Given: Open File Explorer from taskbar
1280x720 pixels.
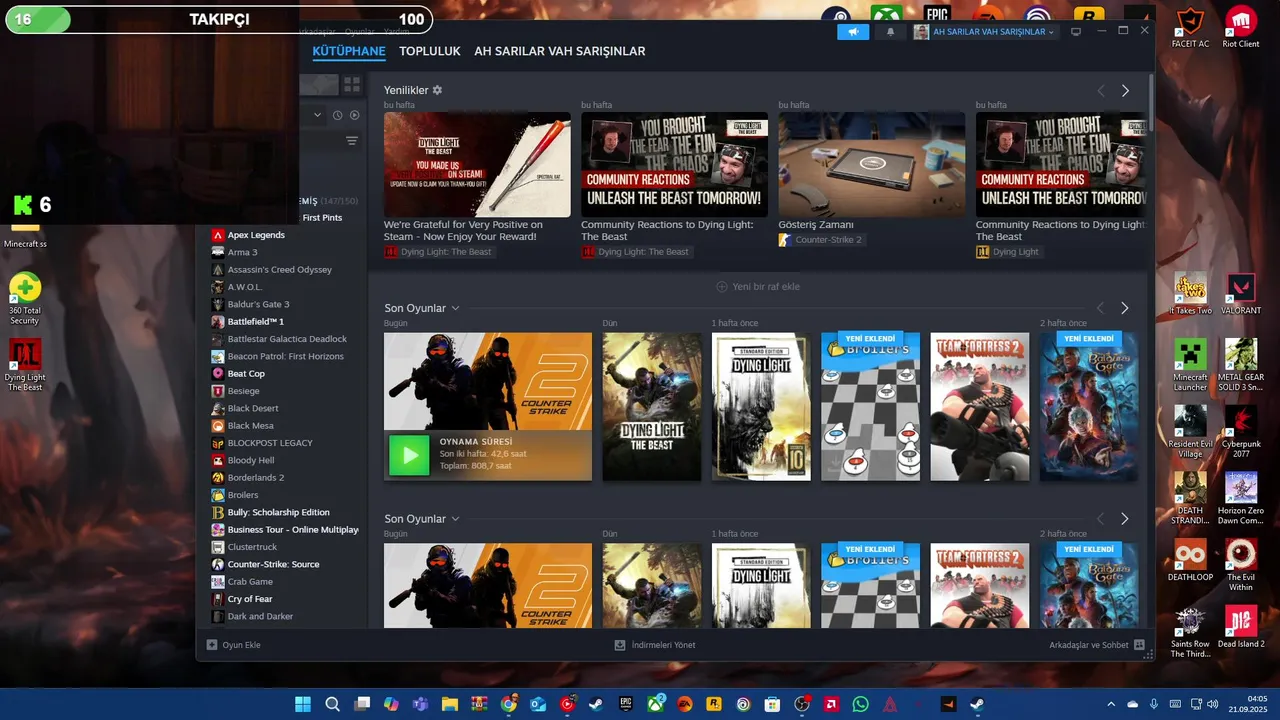Looking at the screenshot, I should coord(450,704).
